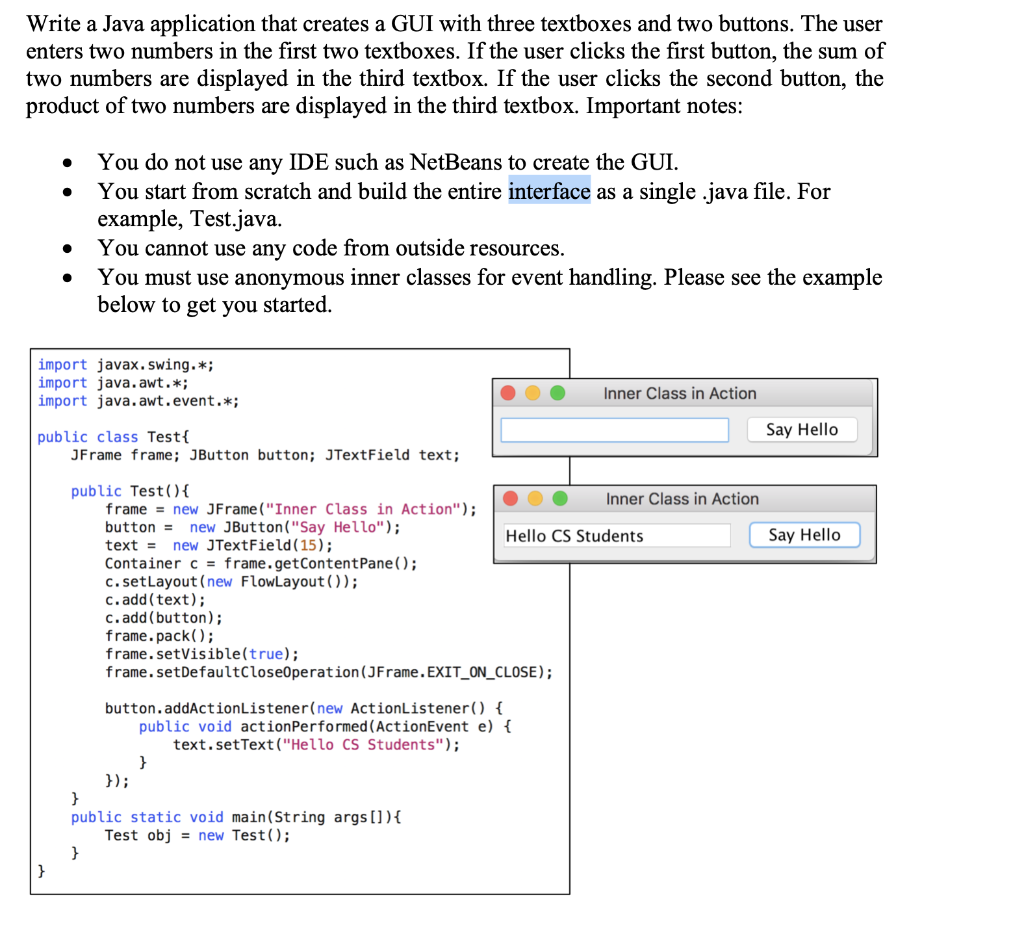Minimize the lower Inner Class in Action window
1024x936 pixels.
[x=536, y=499]
